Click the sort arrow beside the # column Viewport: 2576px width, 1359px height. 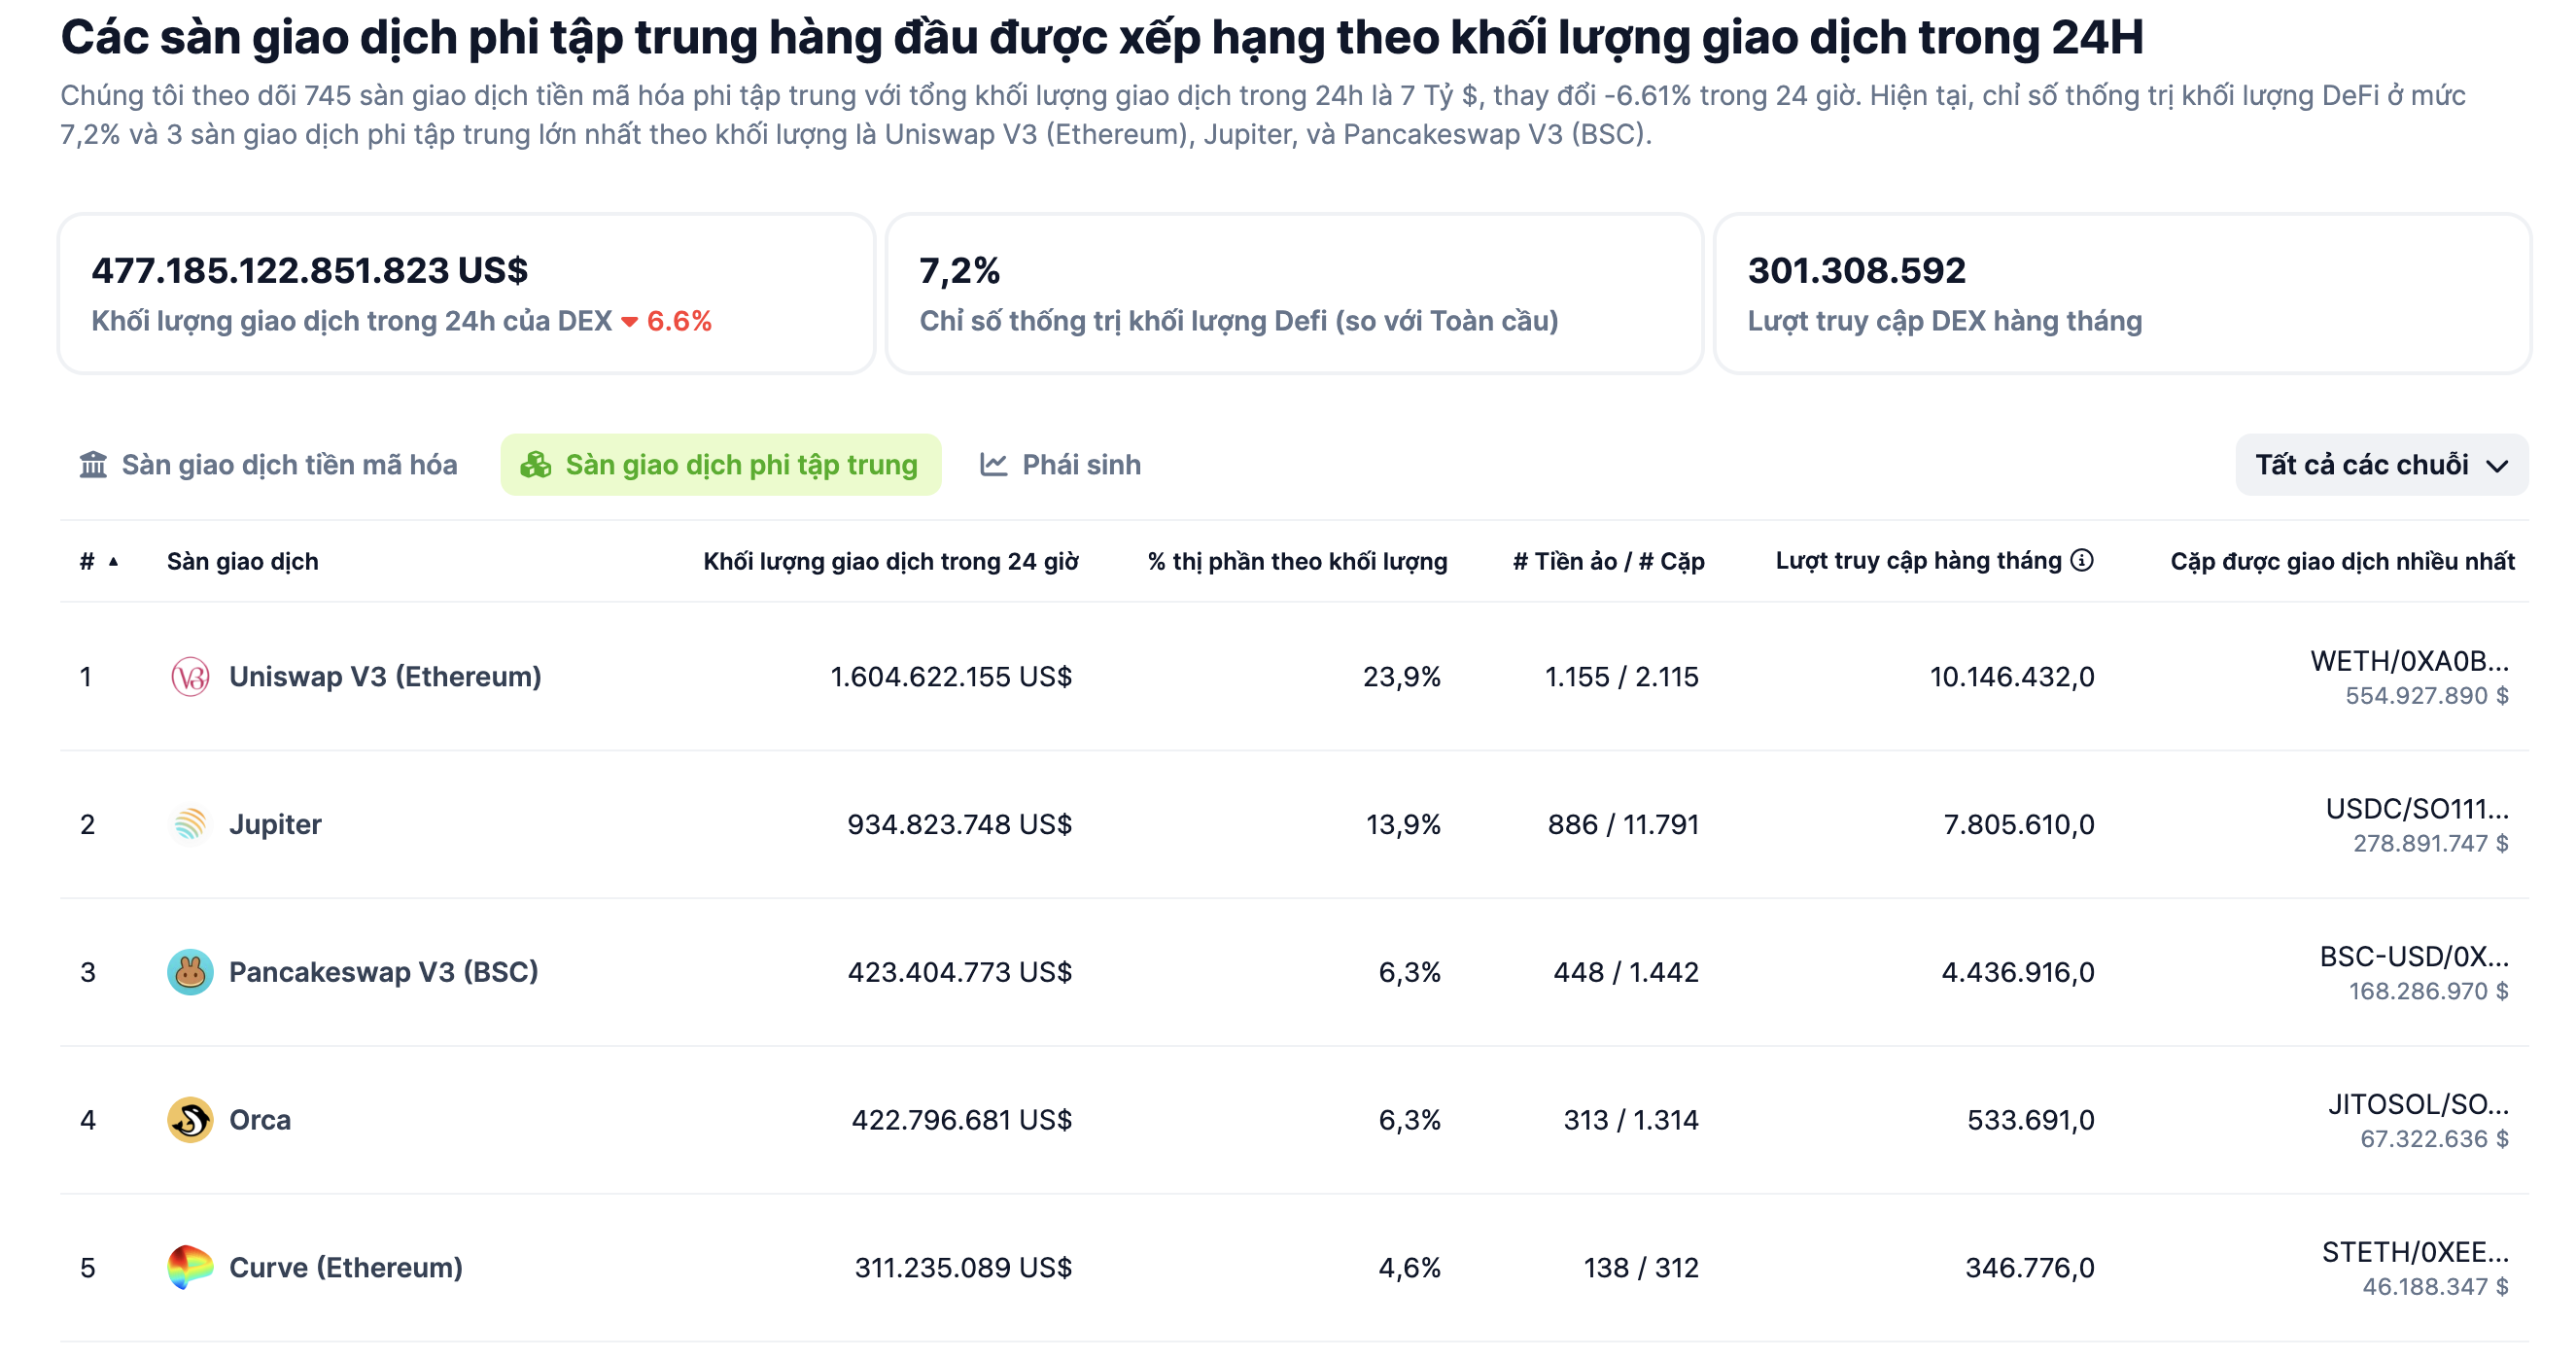(x=112, y=562)
